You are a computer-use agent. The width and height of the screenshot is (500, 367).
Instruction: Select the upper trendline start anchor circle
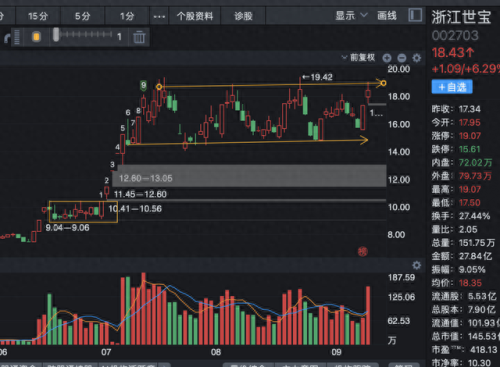click(x=159, y=87)
